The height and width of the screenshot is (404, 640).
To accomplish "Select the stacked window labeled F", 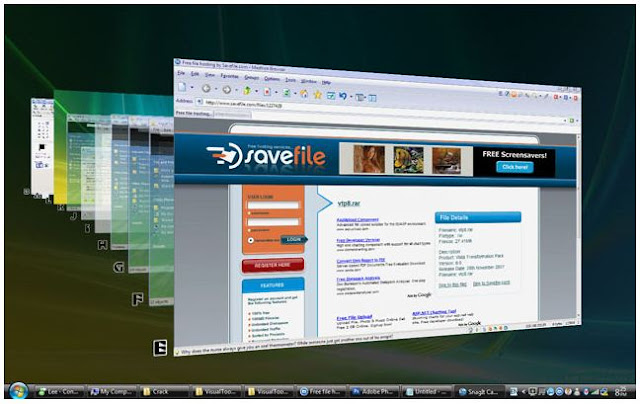I will click(161, 212).
